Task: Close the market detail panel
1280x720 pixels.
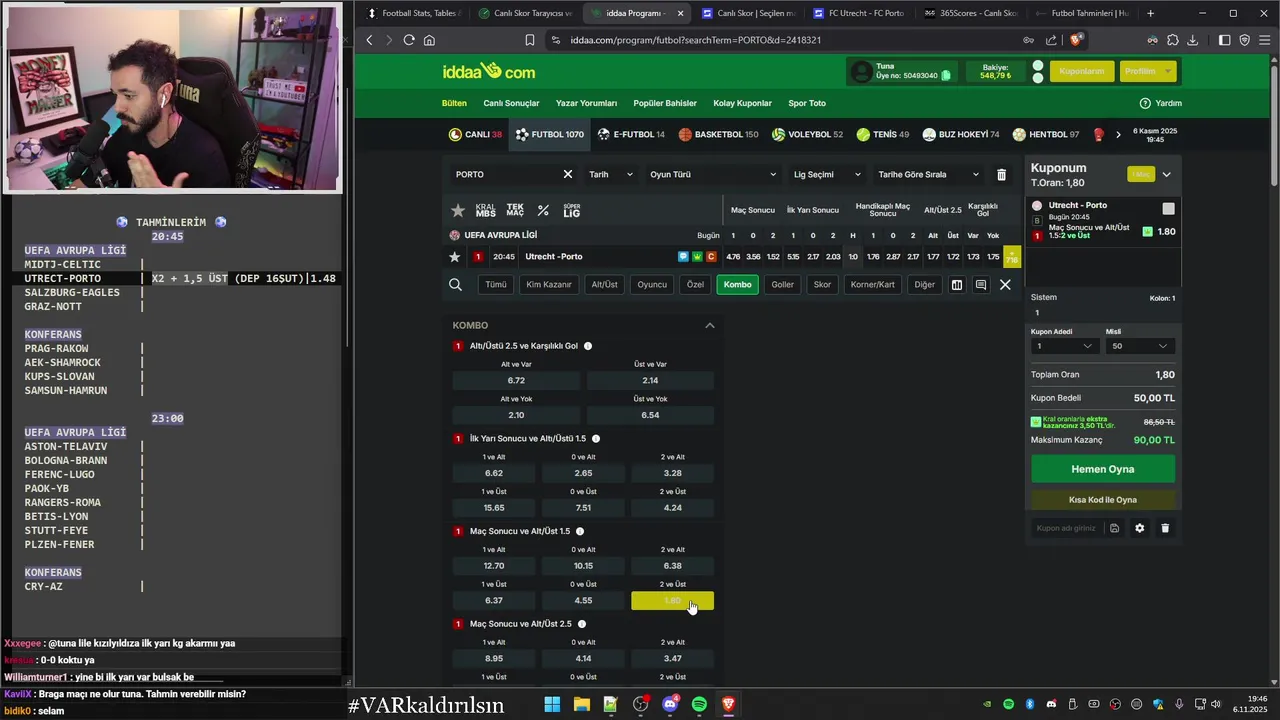Action: click(x=1005, y=285)
